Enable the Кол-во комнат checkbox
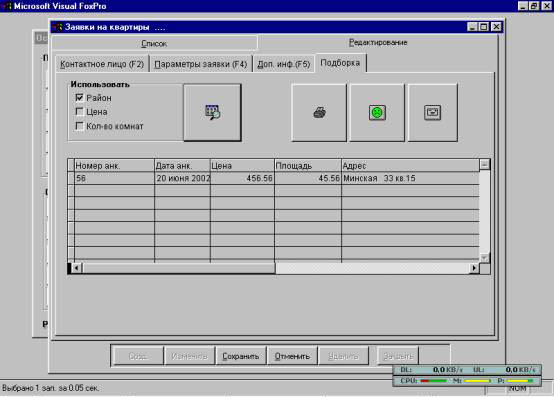This screenshot has height=397, width=554. pyautogui.click(x=79, y=126)
